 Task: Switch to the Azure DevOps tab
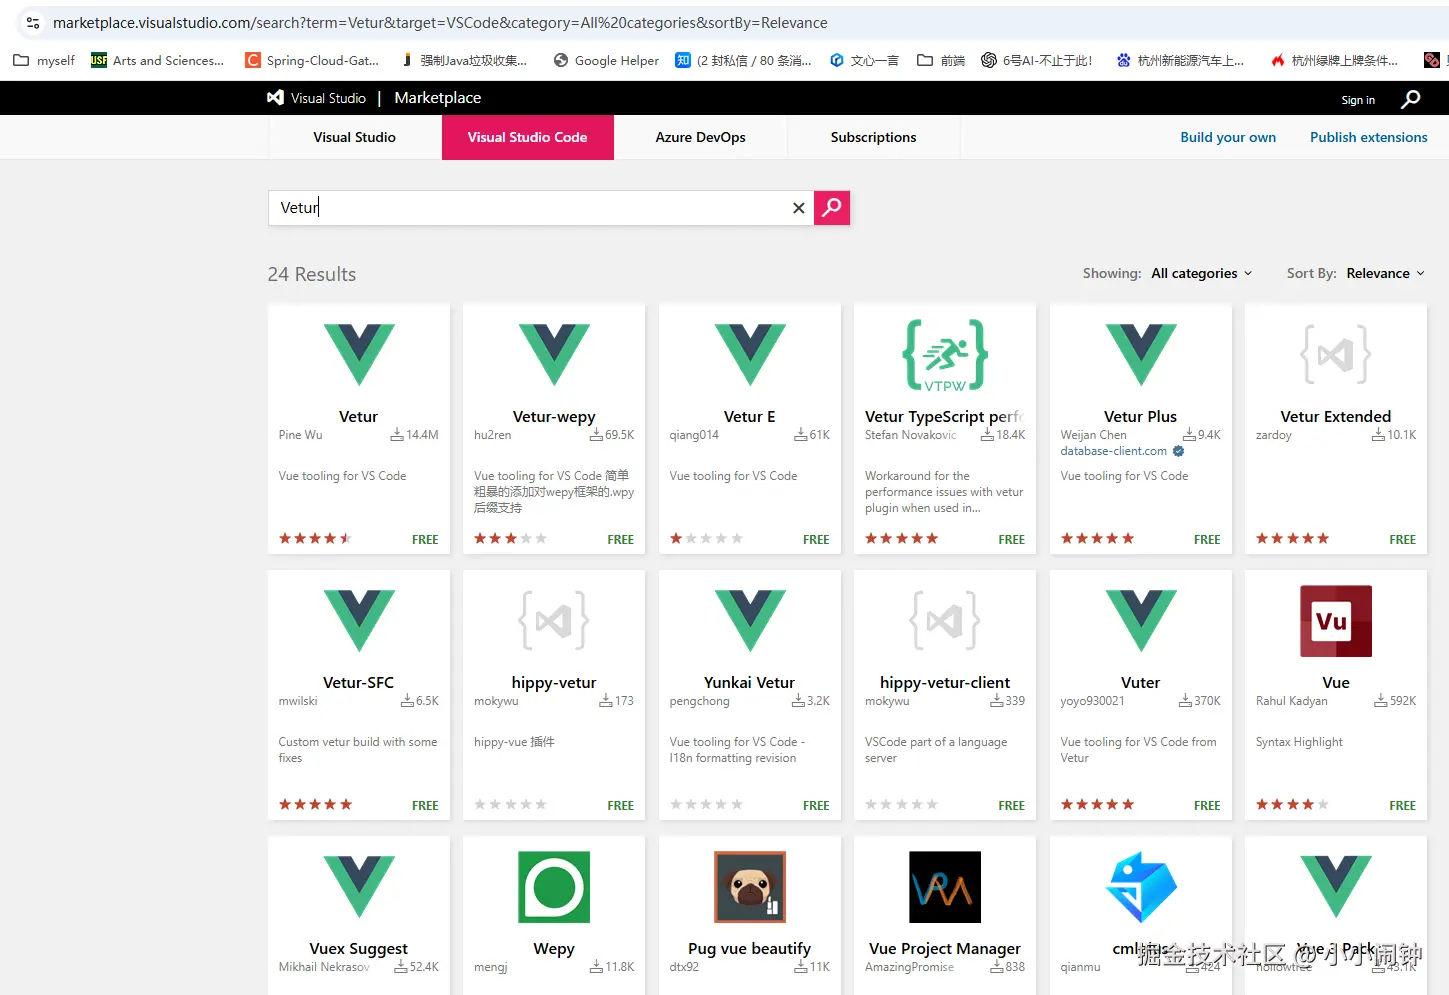pyautogui.click(x=701, y=137)
